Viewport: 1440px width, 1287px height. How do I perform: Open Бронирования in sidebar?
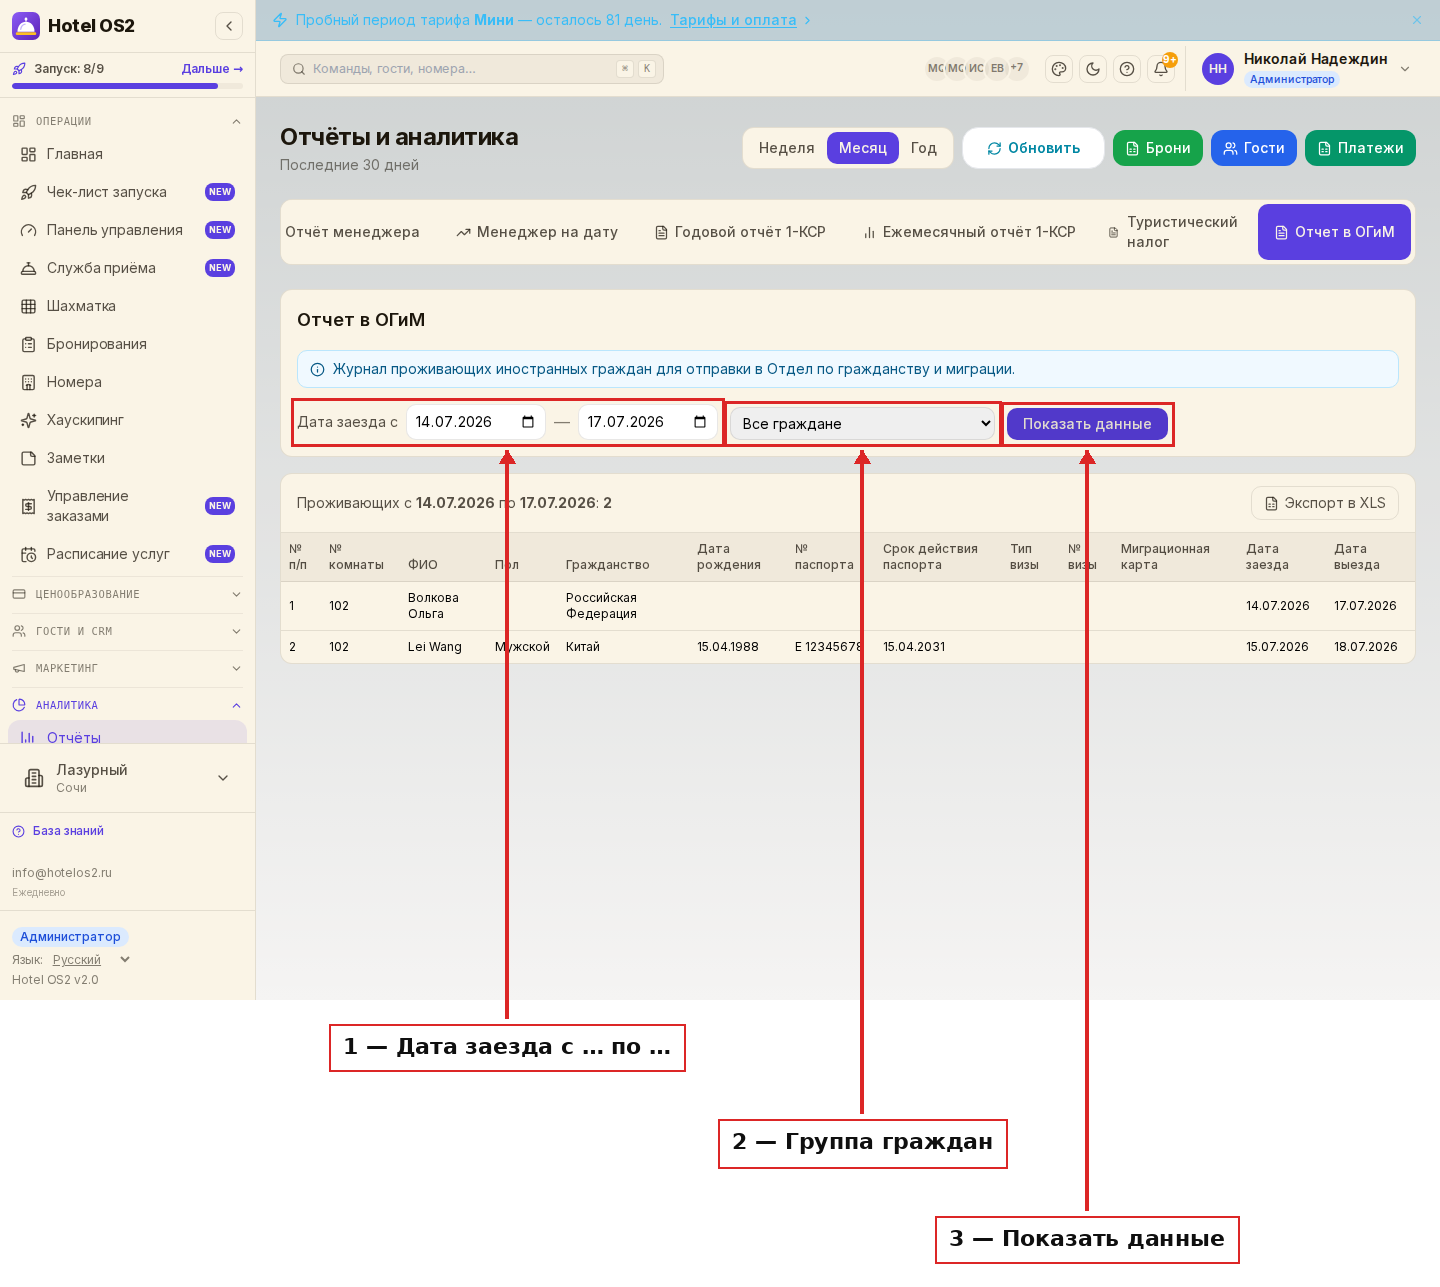[x=128, y=344]
